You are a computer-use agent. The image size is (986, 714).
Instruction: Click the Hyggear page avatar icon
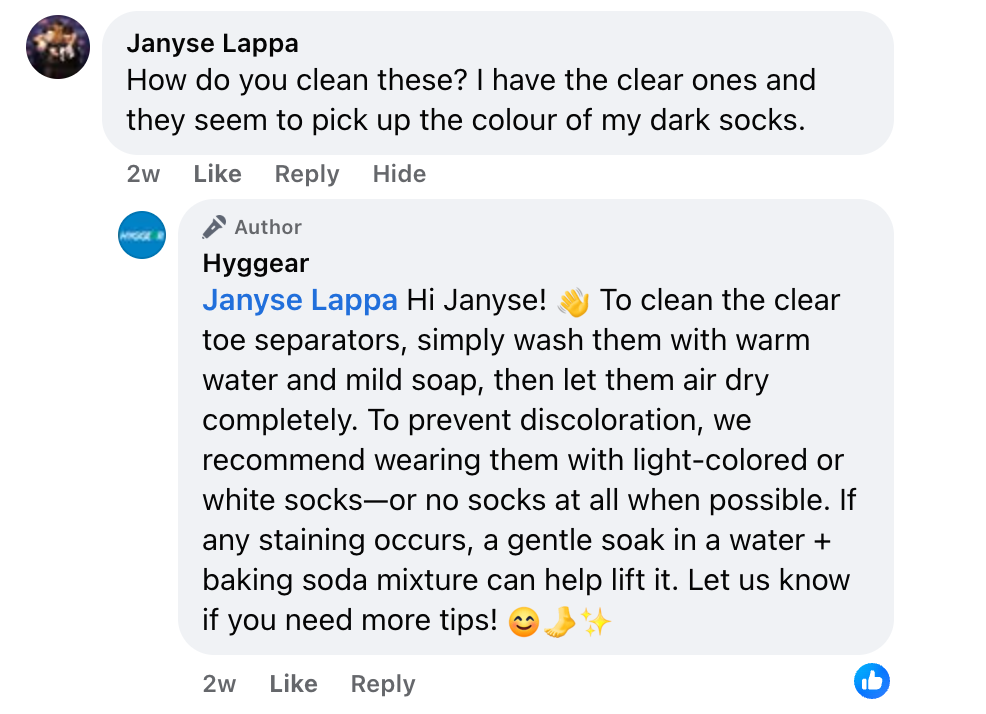(142, 235)
